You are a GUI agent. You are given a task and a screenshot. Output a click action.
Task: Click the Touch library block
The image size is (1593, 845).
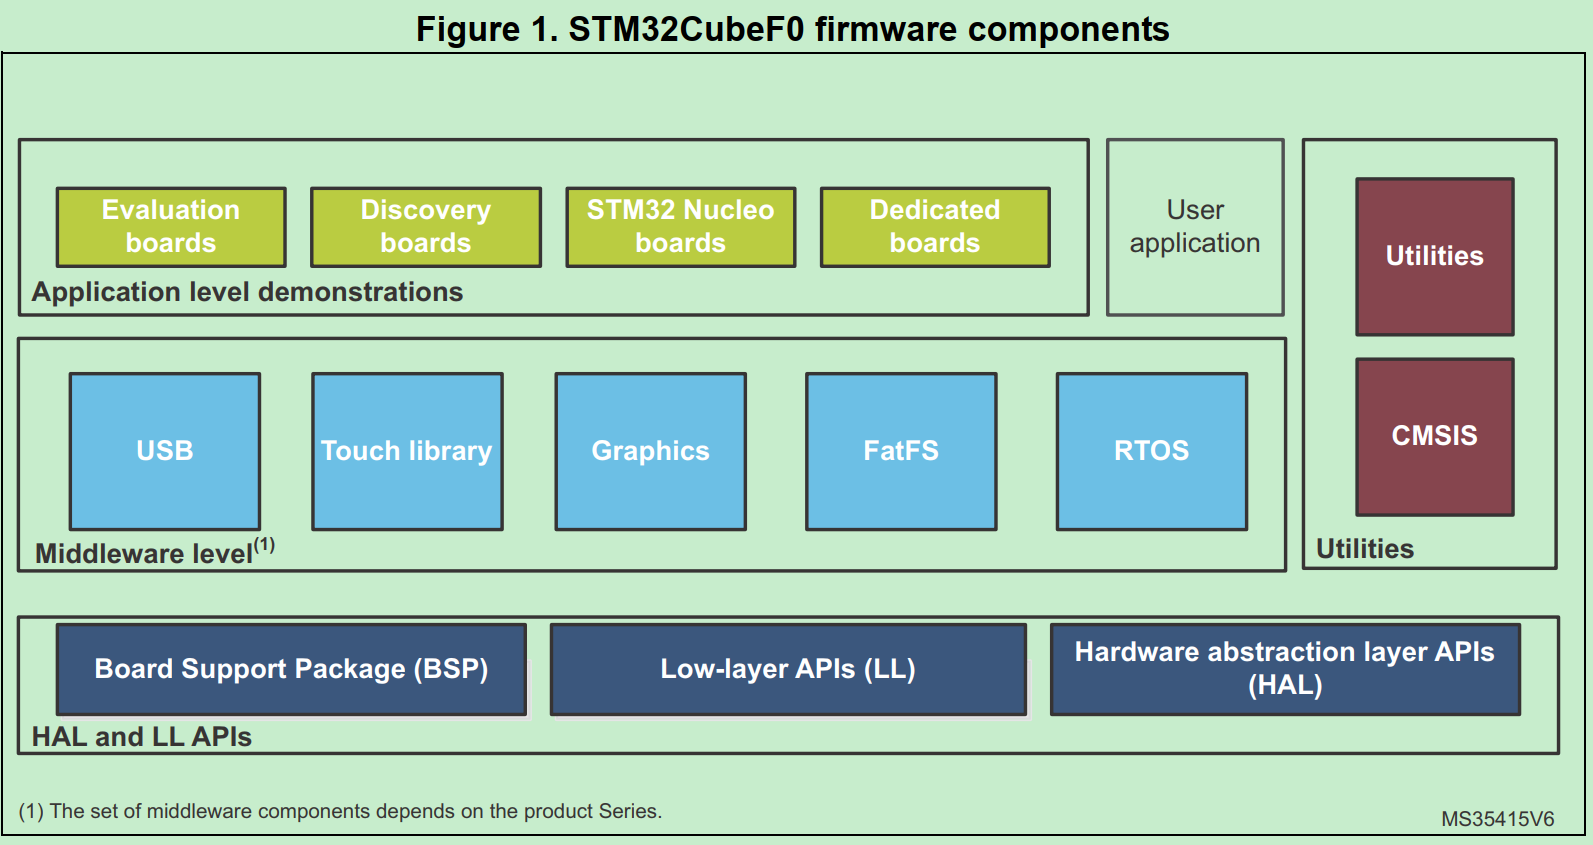tap(407, 451)
